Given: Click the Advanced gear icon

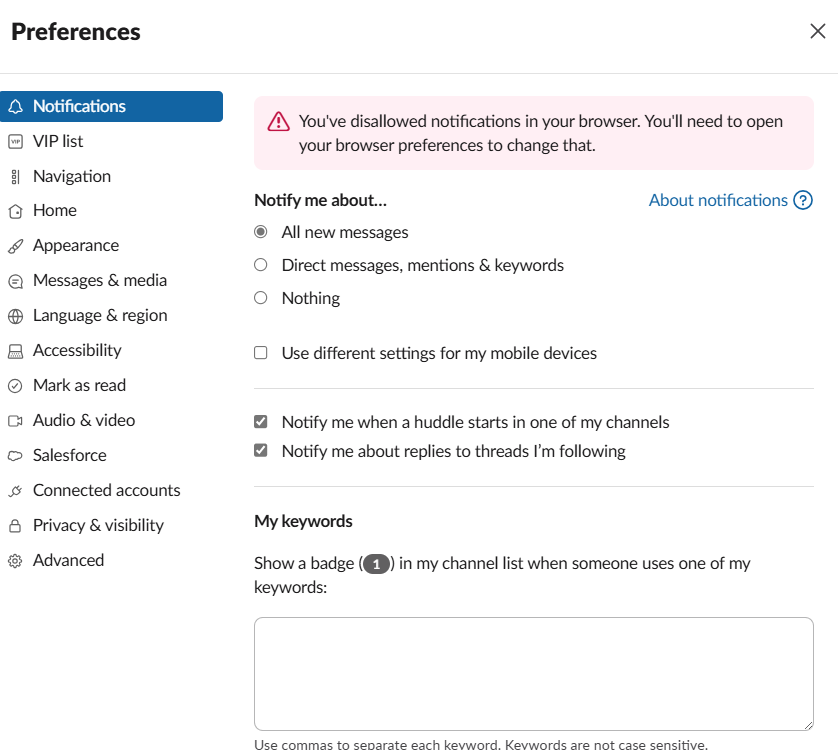Looking at the screenshot, I should pyautogui.click(x=15, y=561).
